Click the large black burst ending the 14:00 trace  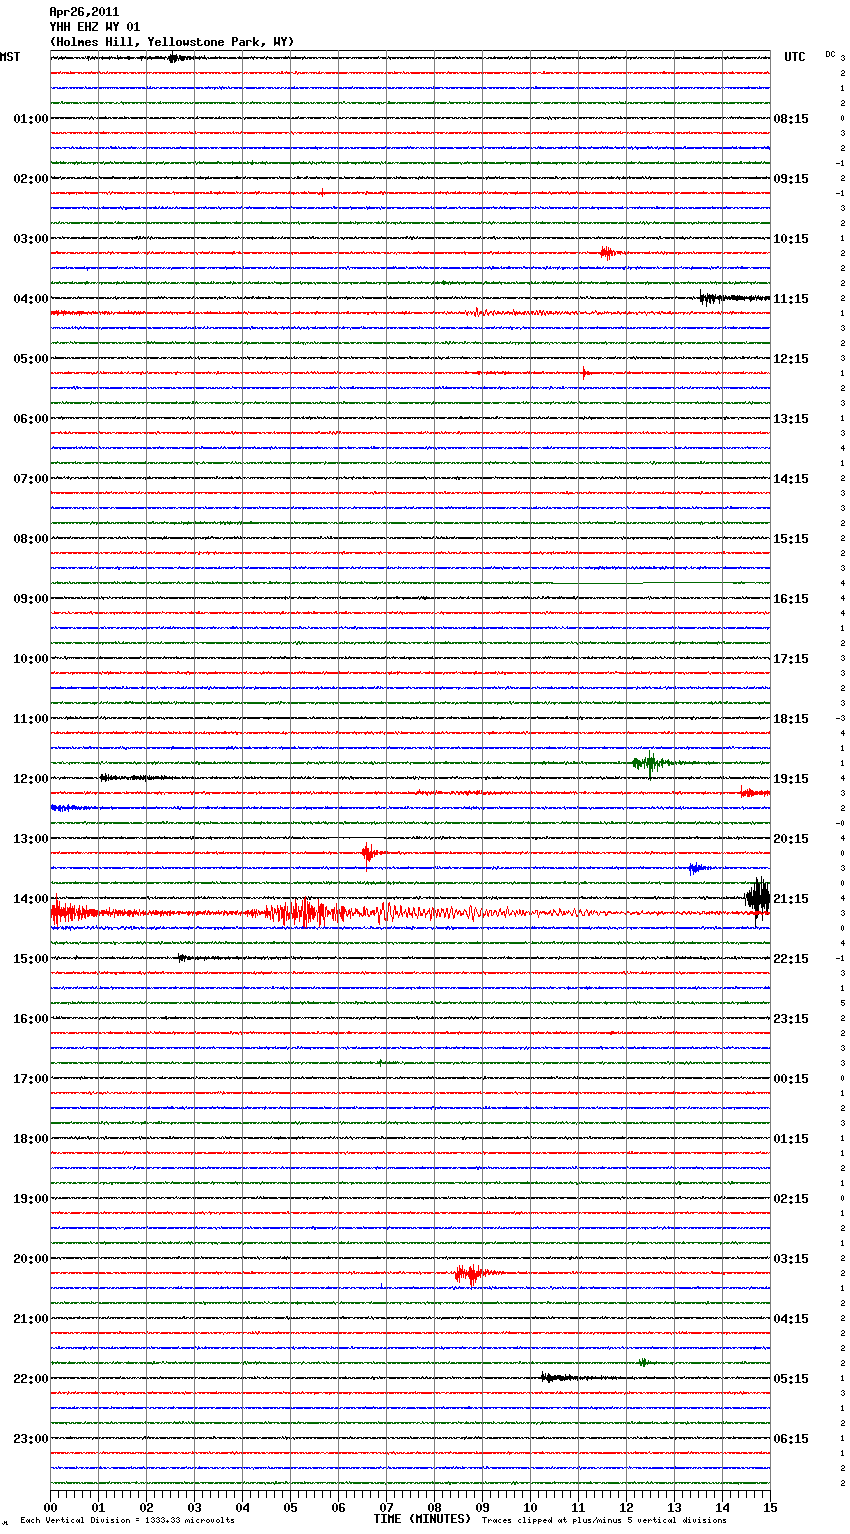(x=758, y=897)
